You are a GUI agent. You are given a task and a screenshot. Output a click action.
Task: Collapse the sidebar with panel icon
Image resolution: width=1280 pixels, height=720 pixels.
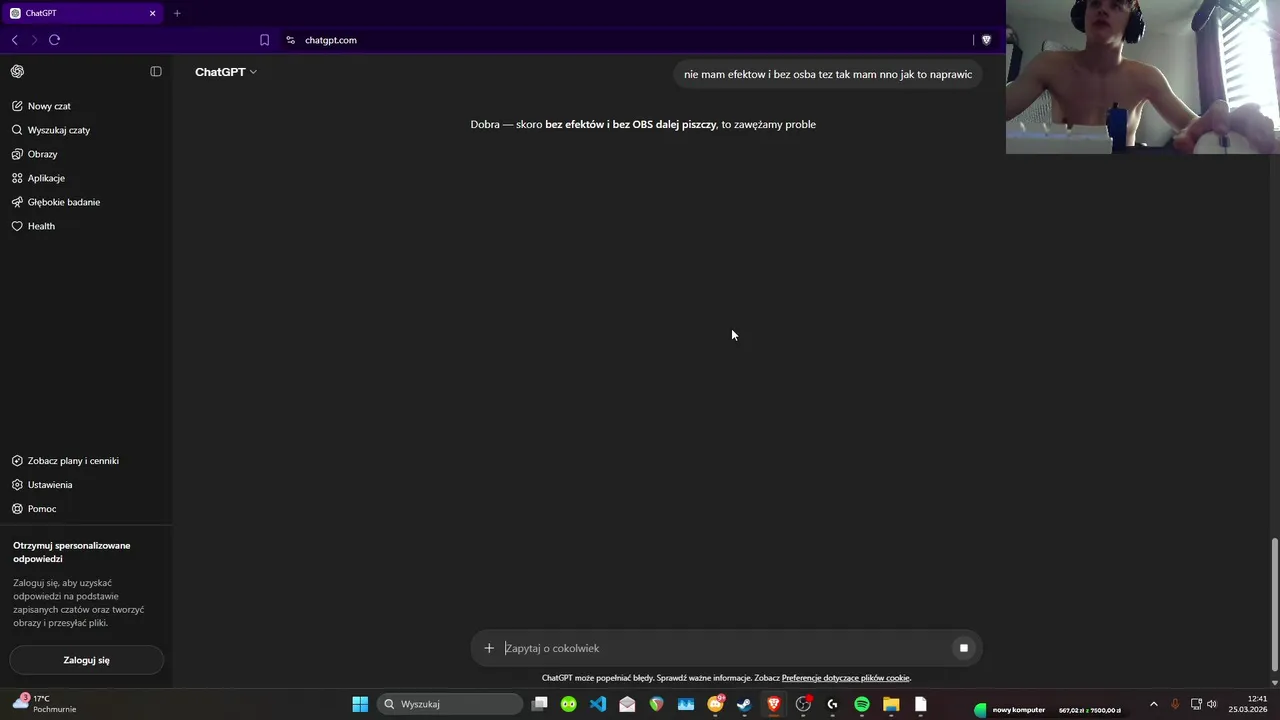[156, 71]
